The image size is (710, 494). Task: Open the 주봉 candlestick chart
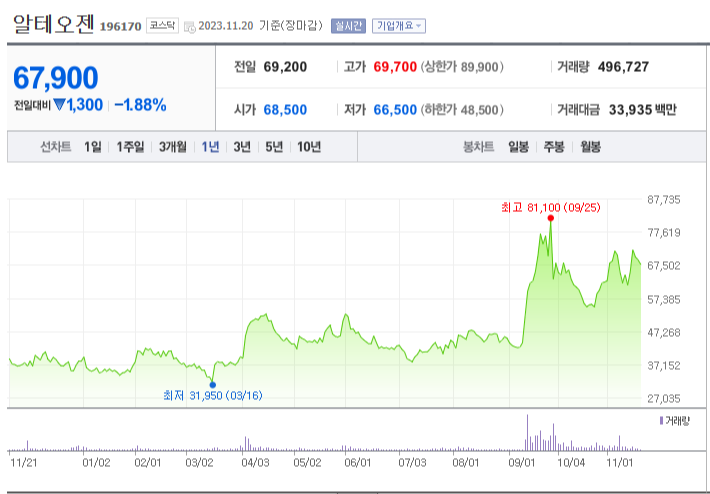pyautogui.click(x=554, y=147)
